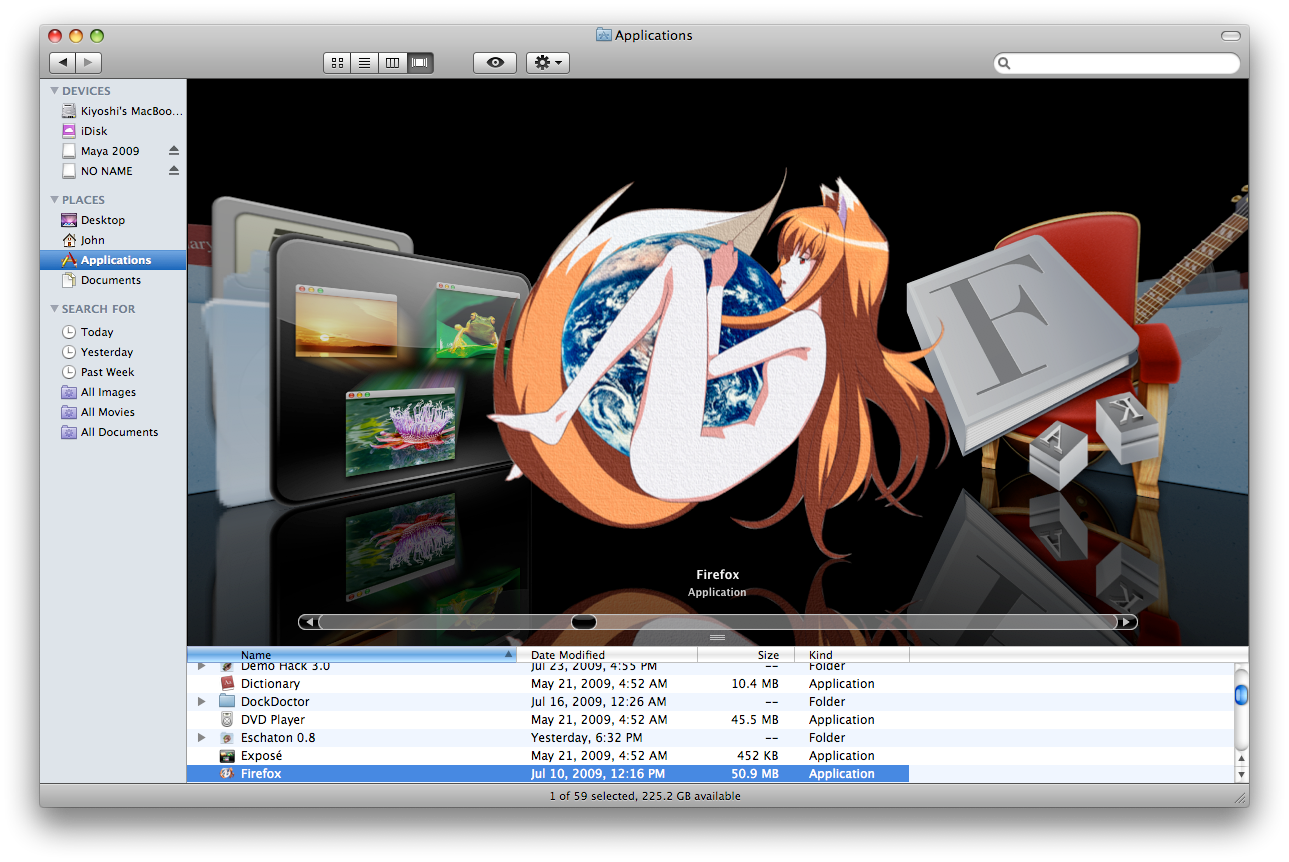Viewport: 1289px width, 862px height.
Task: Click the Quick Look eye button
Action: 495,63
